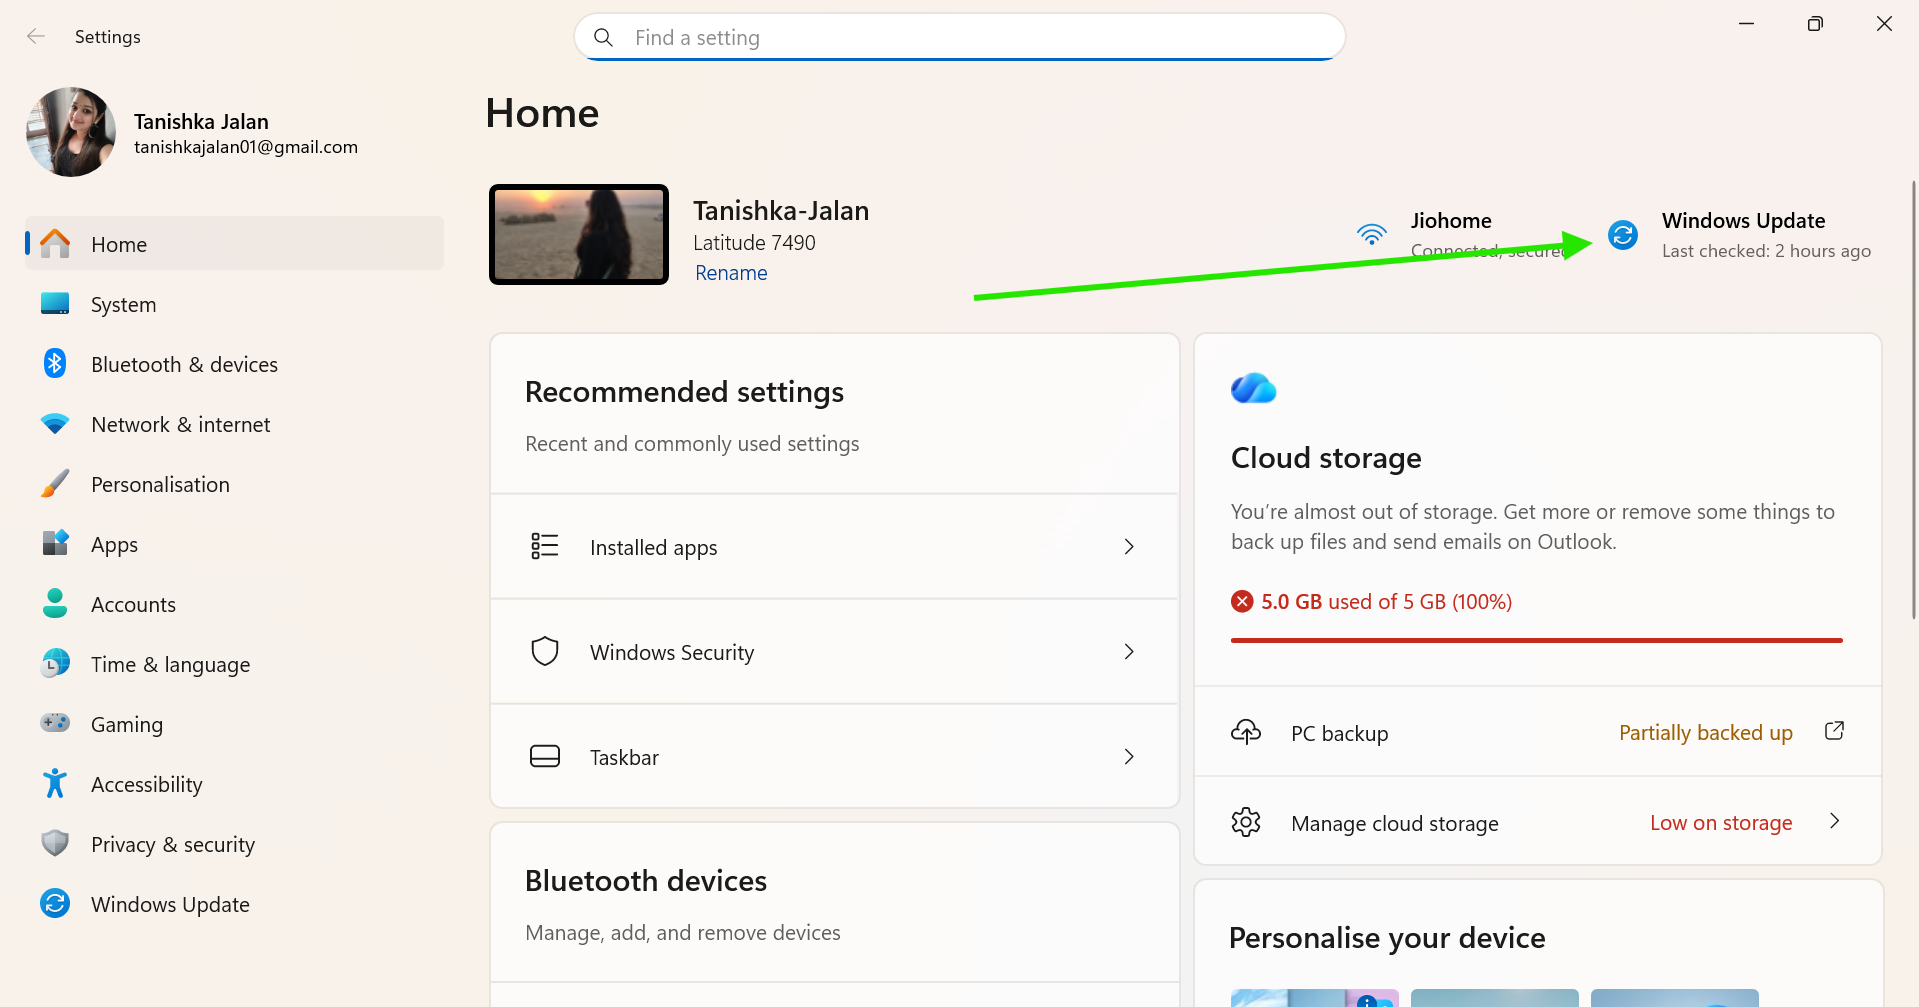Open Time & language settings

235,664
